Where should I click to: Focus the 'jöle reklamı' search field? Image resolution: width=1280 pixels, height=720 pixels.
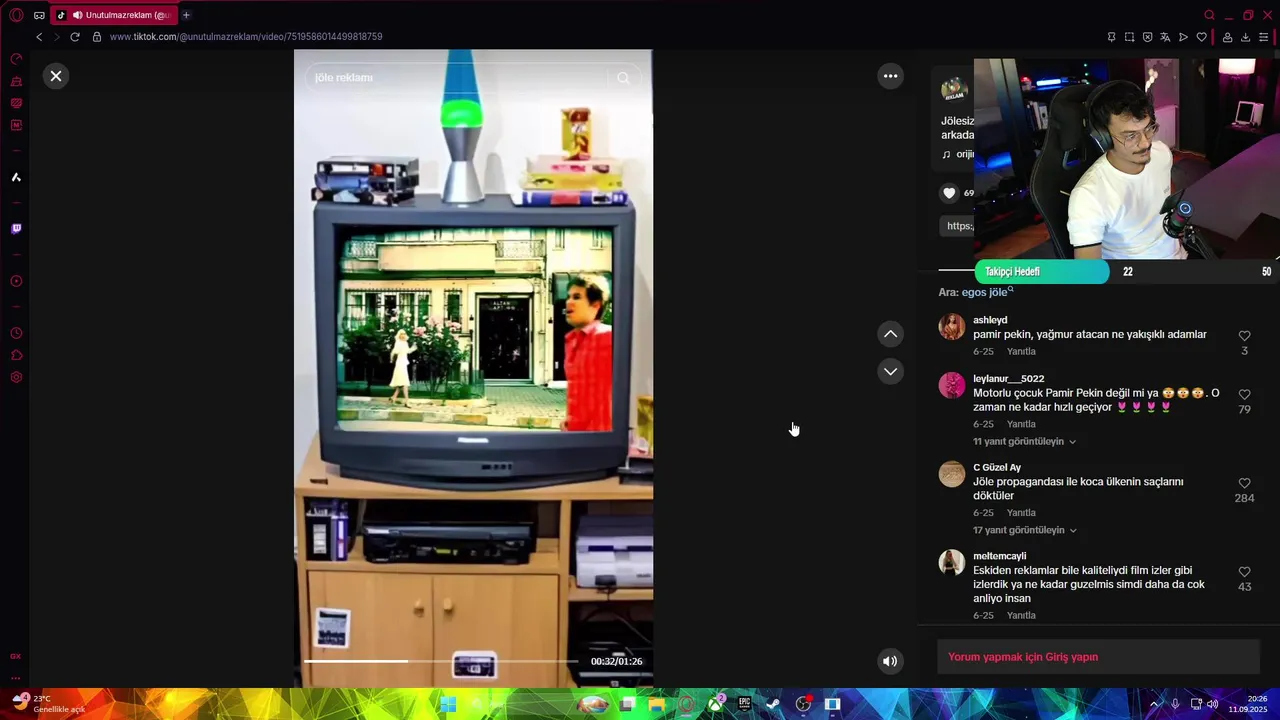459,78
